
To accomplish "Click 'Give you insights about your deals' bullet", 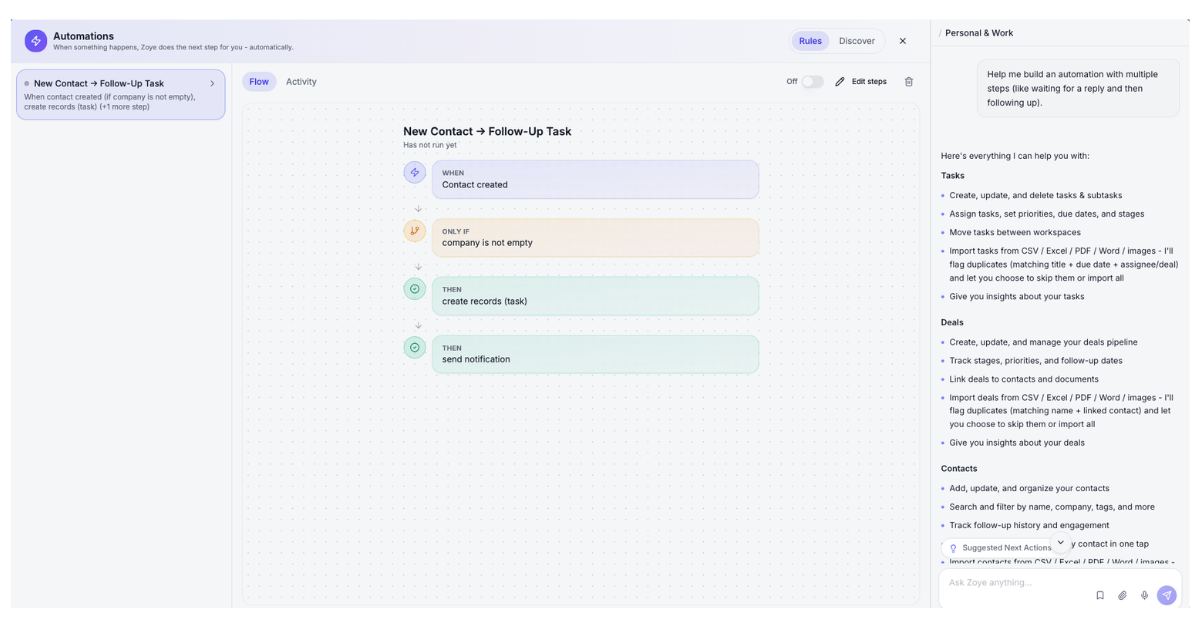I will [1017, 443].
